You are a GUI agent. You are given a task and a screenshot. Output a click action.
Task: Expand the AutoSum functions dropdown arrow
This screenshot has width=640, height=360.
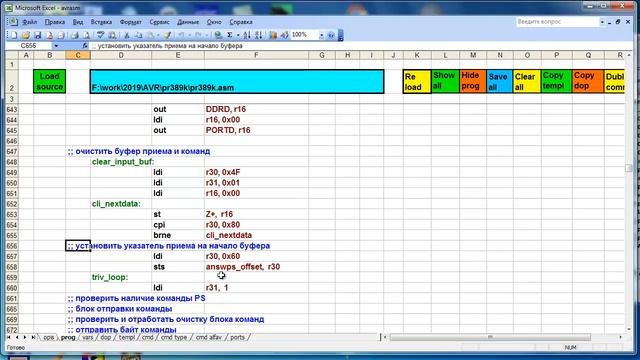pyautogui.click(x=238, y=36)
